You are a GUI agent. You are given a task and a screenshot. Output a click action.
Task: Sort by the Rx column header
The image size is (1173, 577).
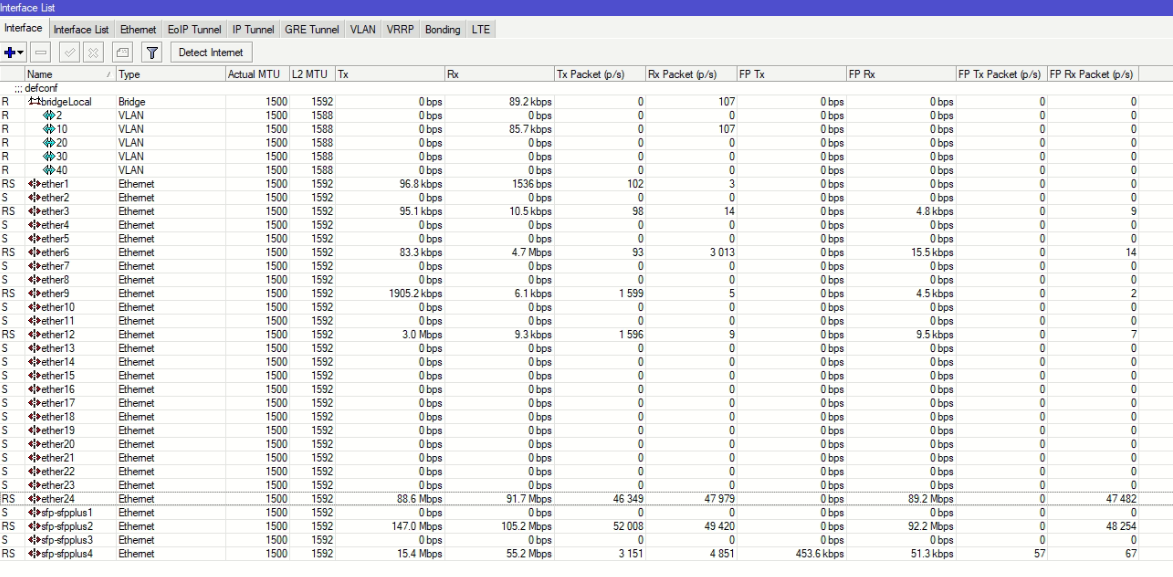click(x=500, y=74)
